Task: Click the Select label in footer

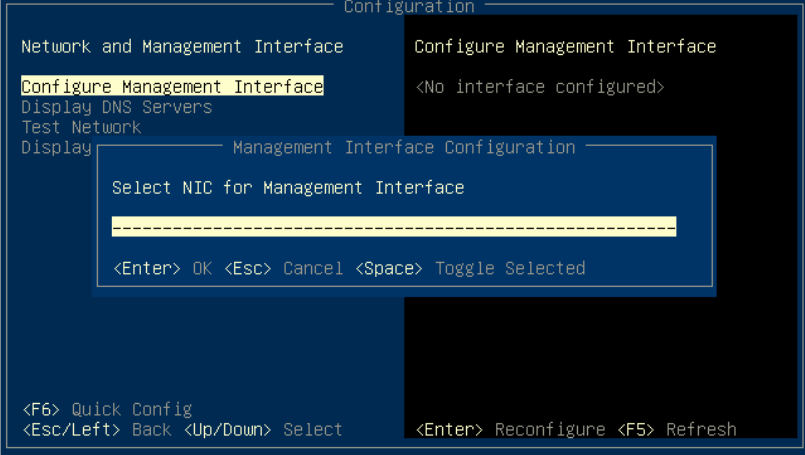Action: point(312,429)
